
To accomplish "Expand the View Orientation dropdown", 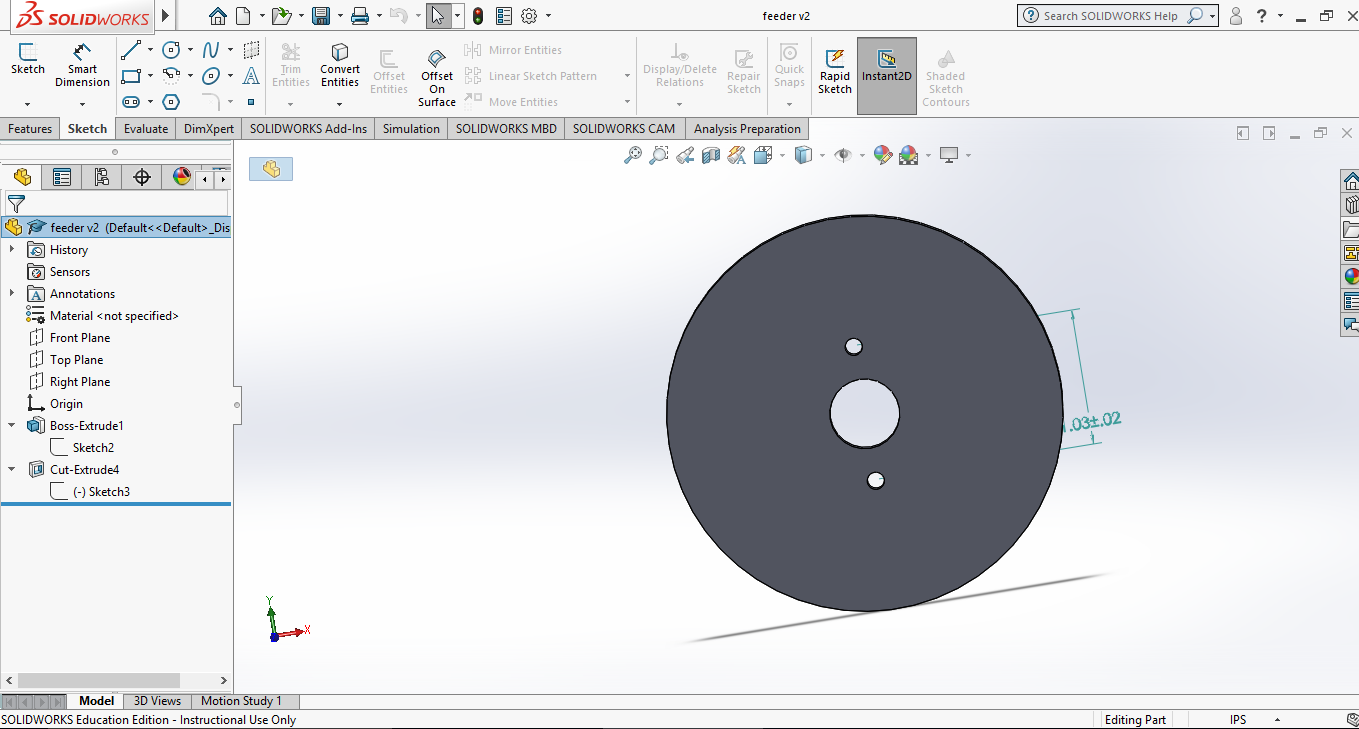I will (783, 155).
